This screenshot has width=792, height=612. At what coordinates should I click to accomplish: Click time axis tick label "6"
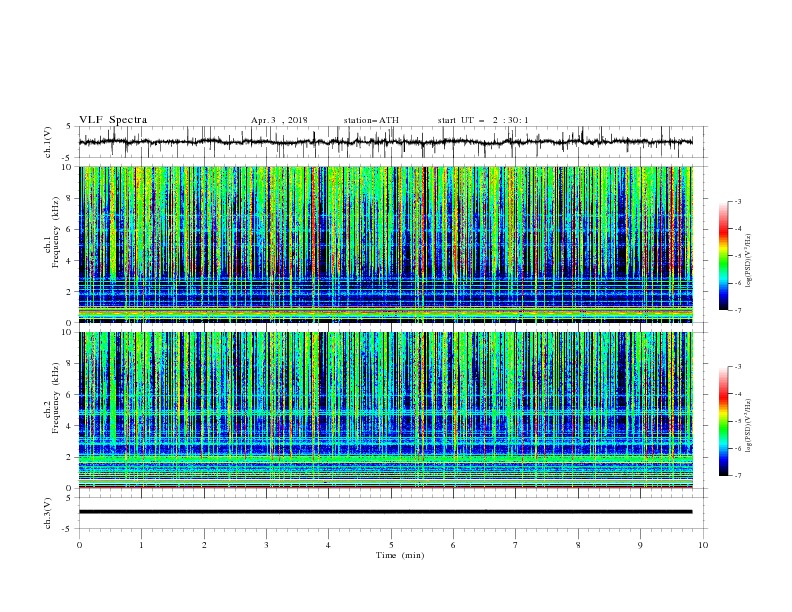pyautogui.click(x=453, y=545)
